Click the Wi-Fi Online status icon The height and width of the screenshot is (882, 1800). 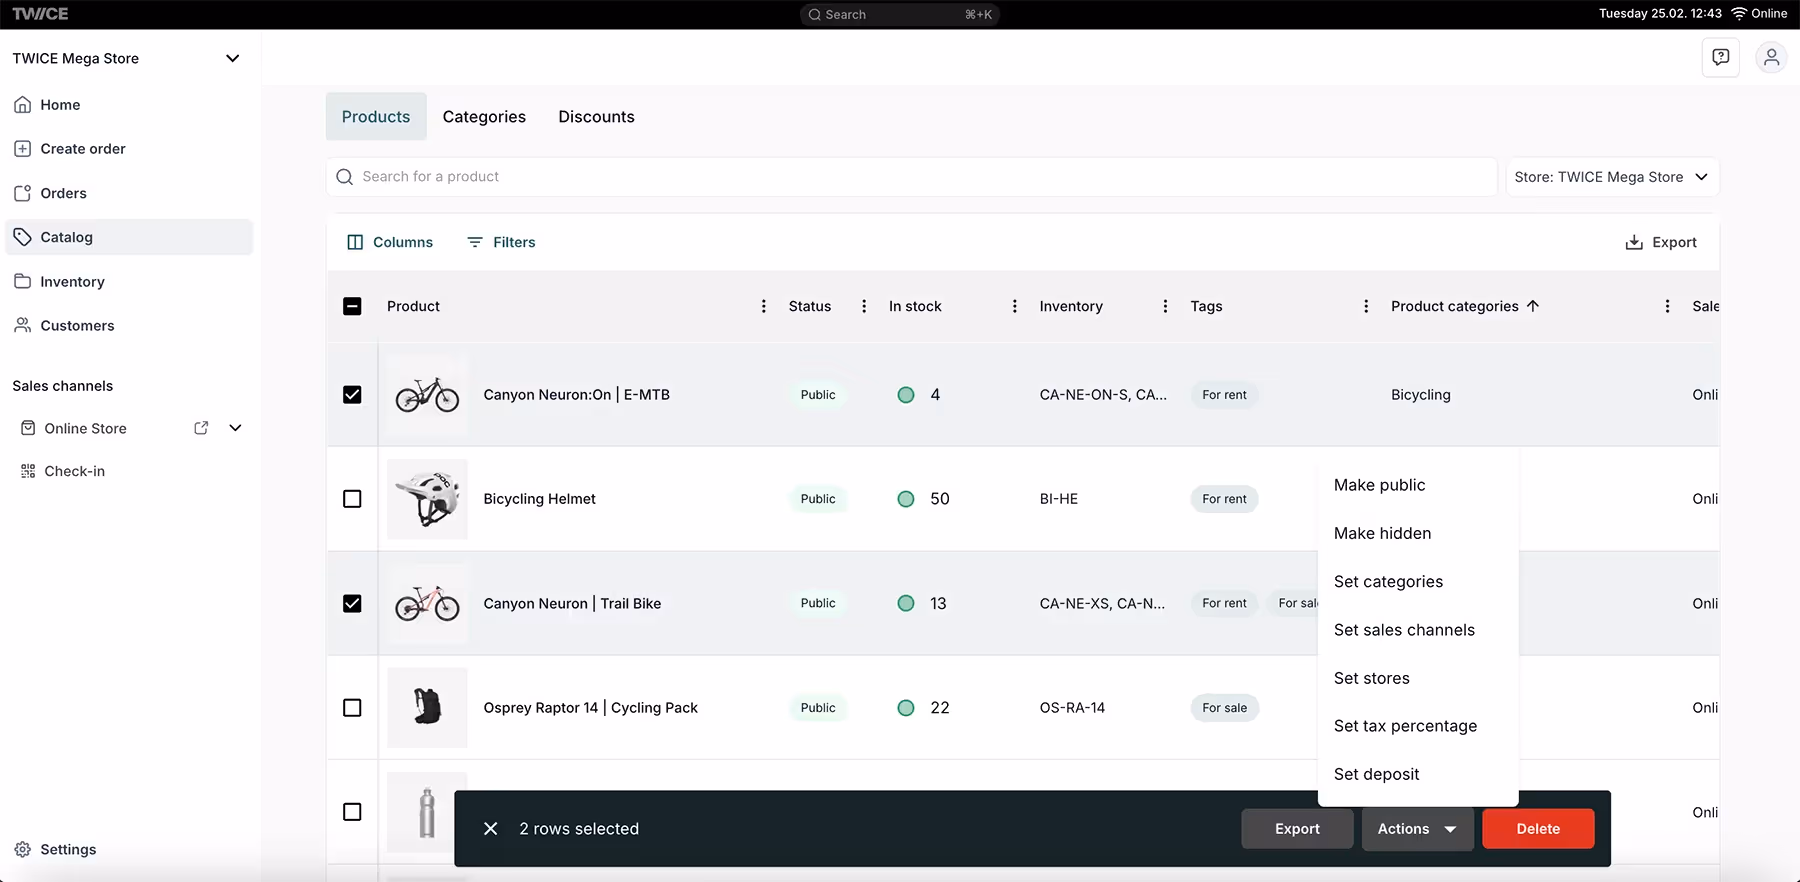(1739, 14)
